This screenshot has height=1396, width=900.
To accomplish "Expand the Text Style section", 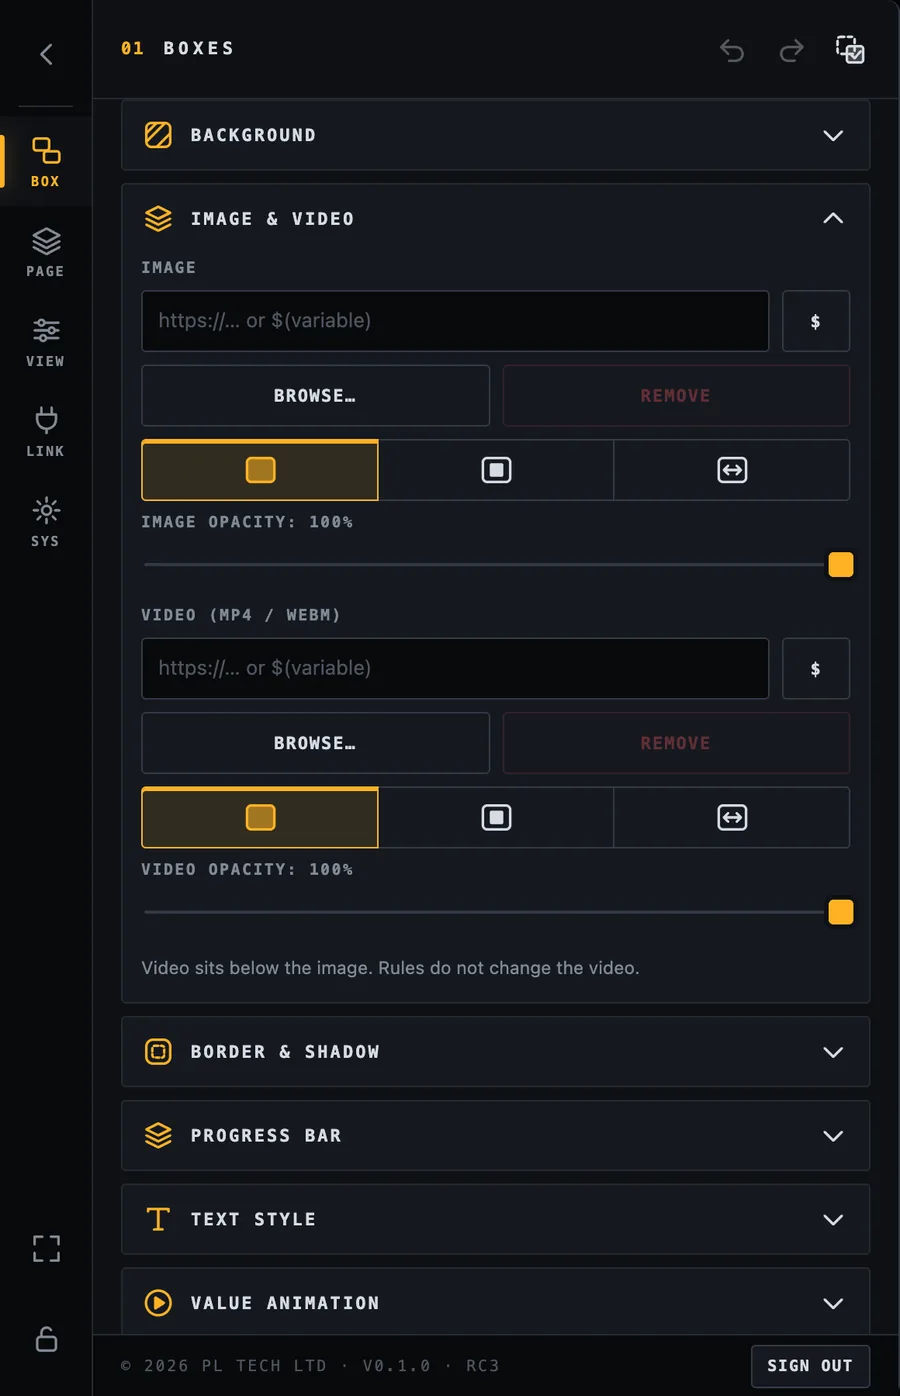I will [x=833, y=1220].
